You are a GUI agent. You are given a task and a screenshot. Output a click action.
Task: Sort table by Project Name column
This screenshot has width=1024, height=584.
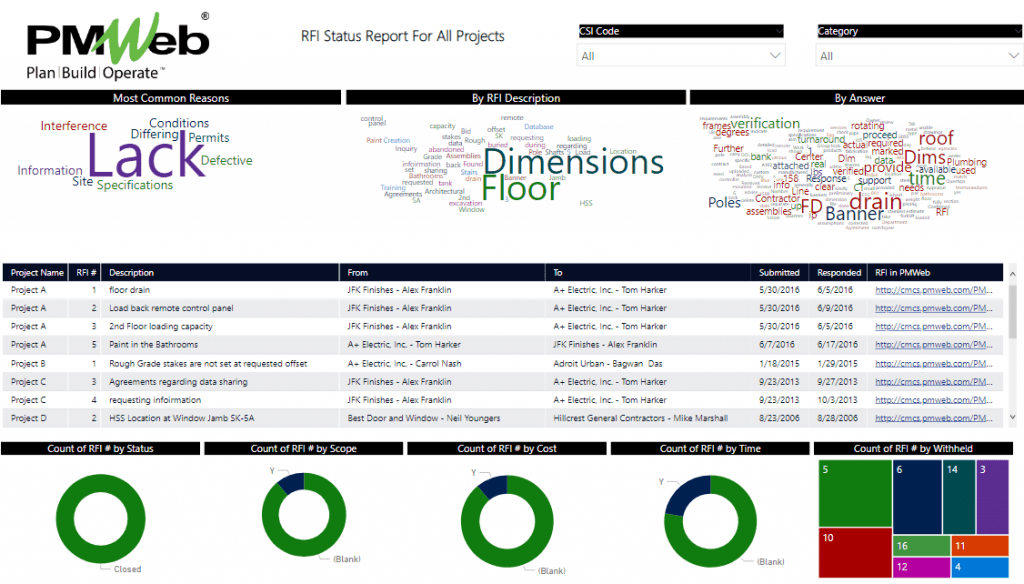click(37, 272)
